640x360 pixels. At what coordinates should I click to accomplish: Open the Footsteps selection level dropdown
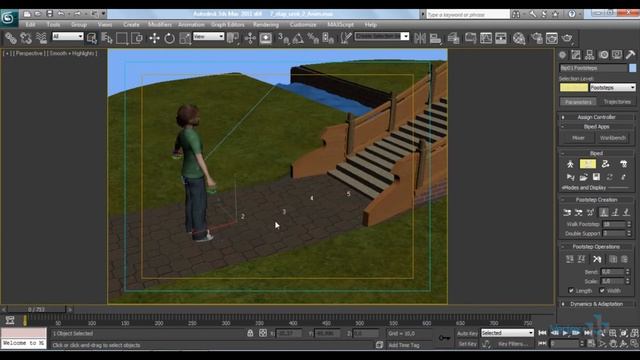click(x=613, y=87)
